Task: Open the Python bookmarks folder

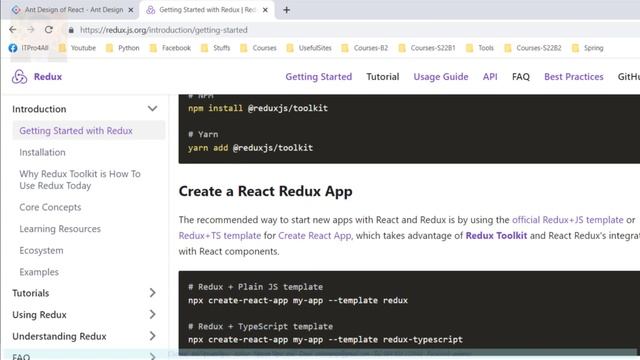Action: click(x=122, y=48)
